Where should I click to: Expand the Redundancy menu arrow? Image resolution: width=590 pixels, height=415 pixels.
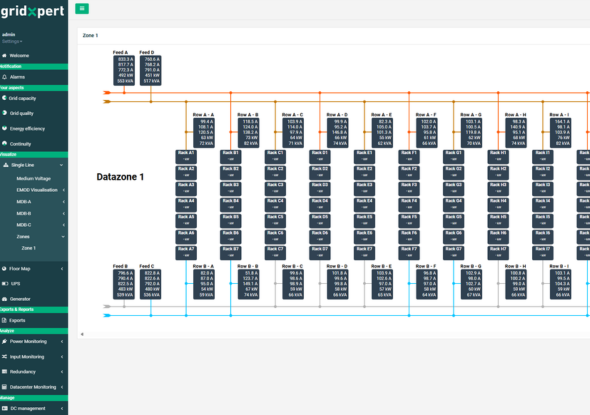coord(62,371)
